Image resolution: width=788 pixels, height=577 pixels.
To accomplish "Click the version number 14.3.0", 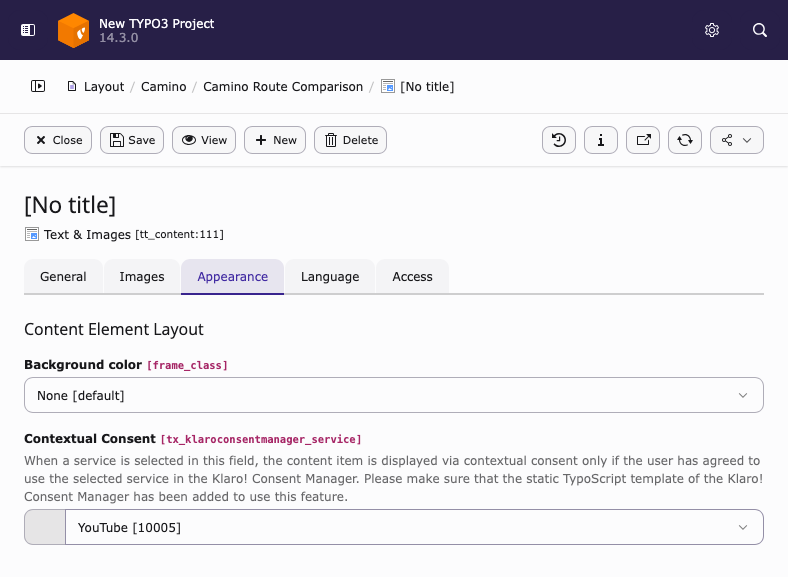I will 119,38.
